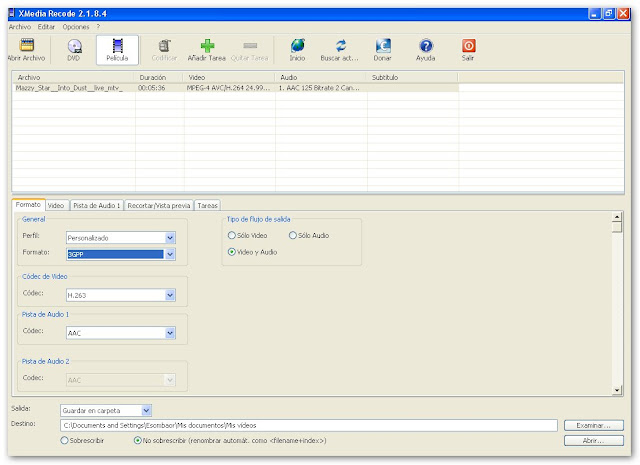The width and height of the screenshot is (640, 465).
Task: Expand the Formato 3GPP dropdown
Action: point(170,254)
